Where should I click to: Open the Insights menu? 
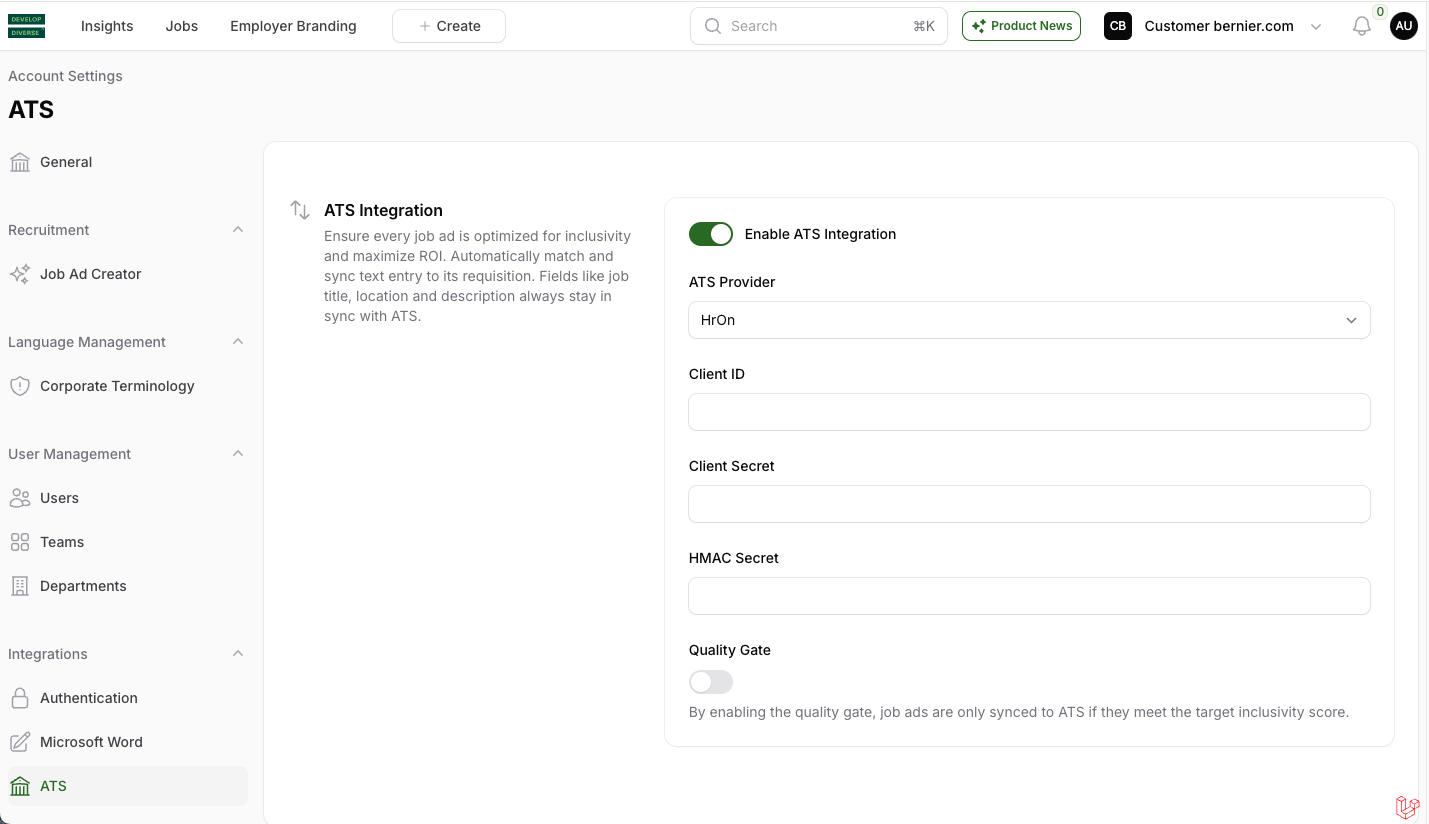coord(107,26)
